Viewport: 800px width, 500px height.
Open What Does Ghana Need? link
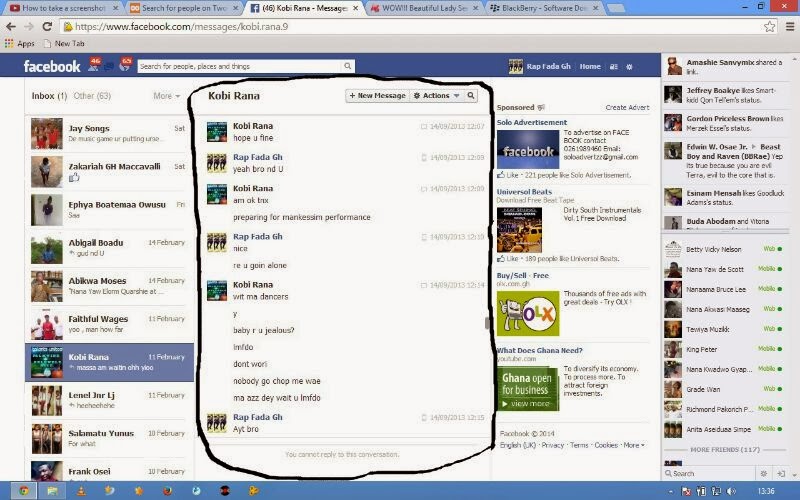(539, 351)
